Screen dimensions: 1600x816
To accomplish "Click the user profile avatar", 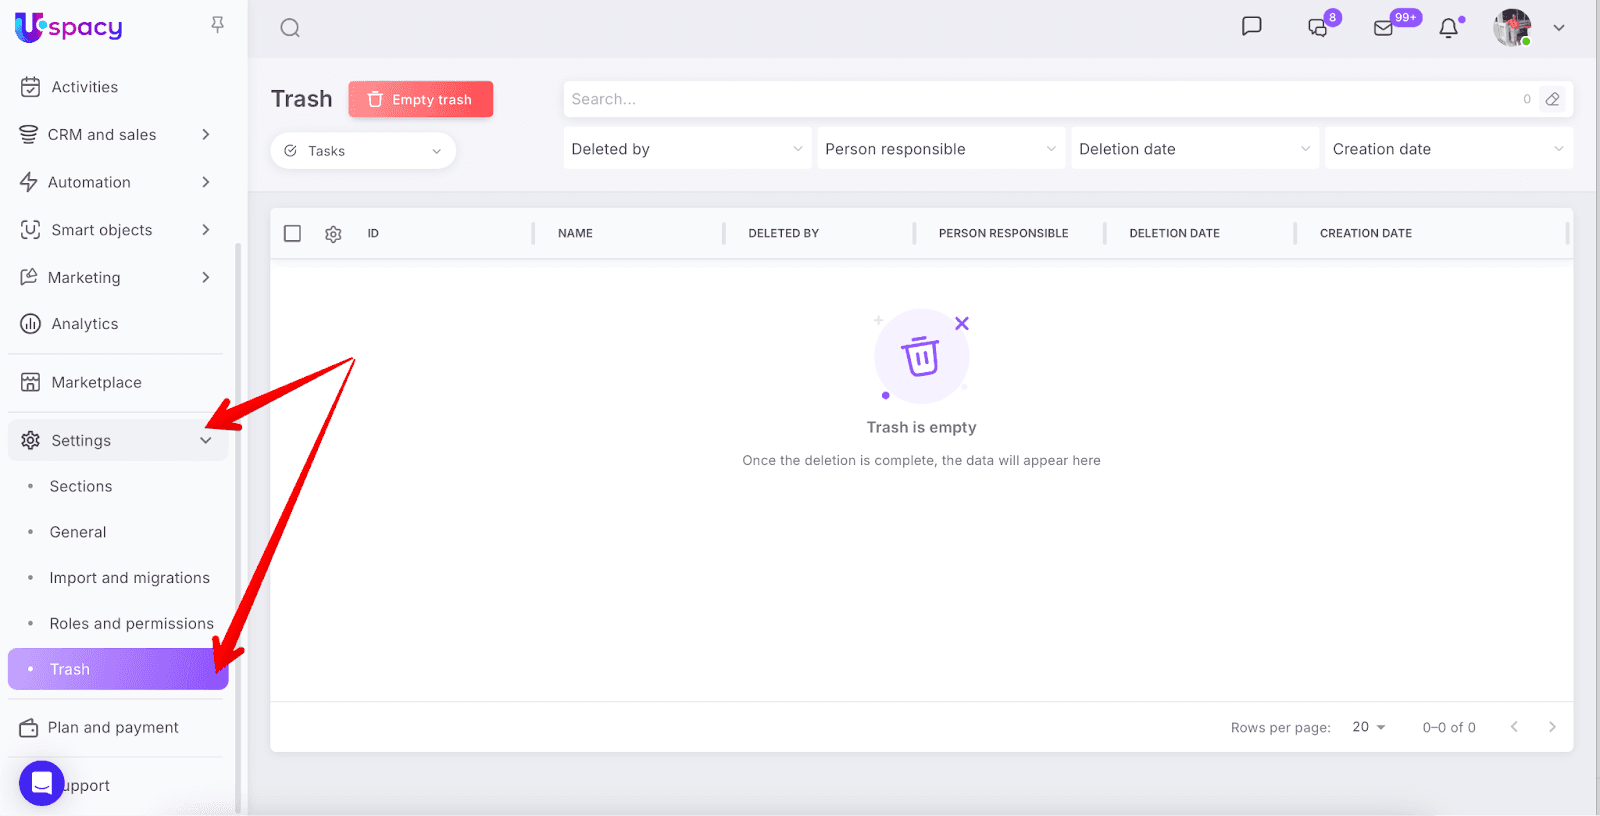I will click(1512, 28).
